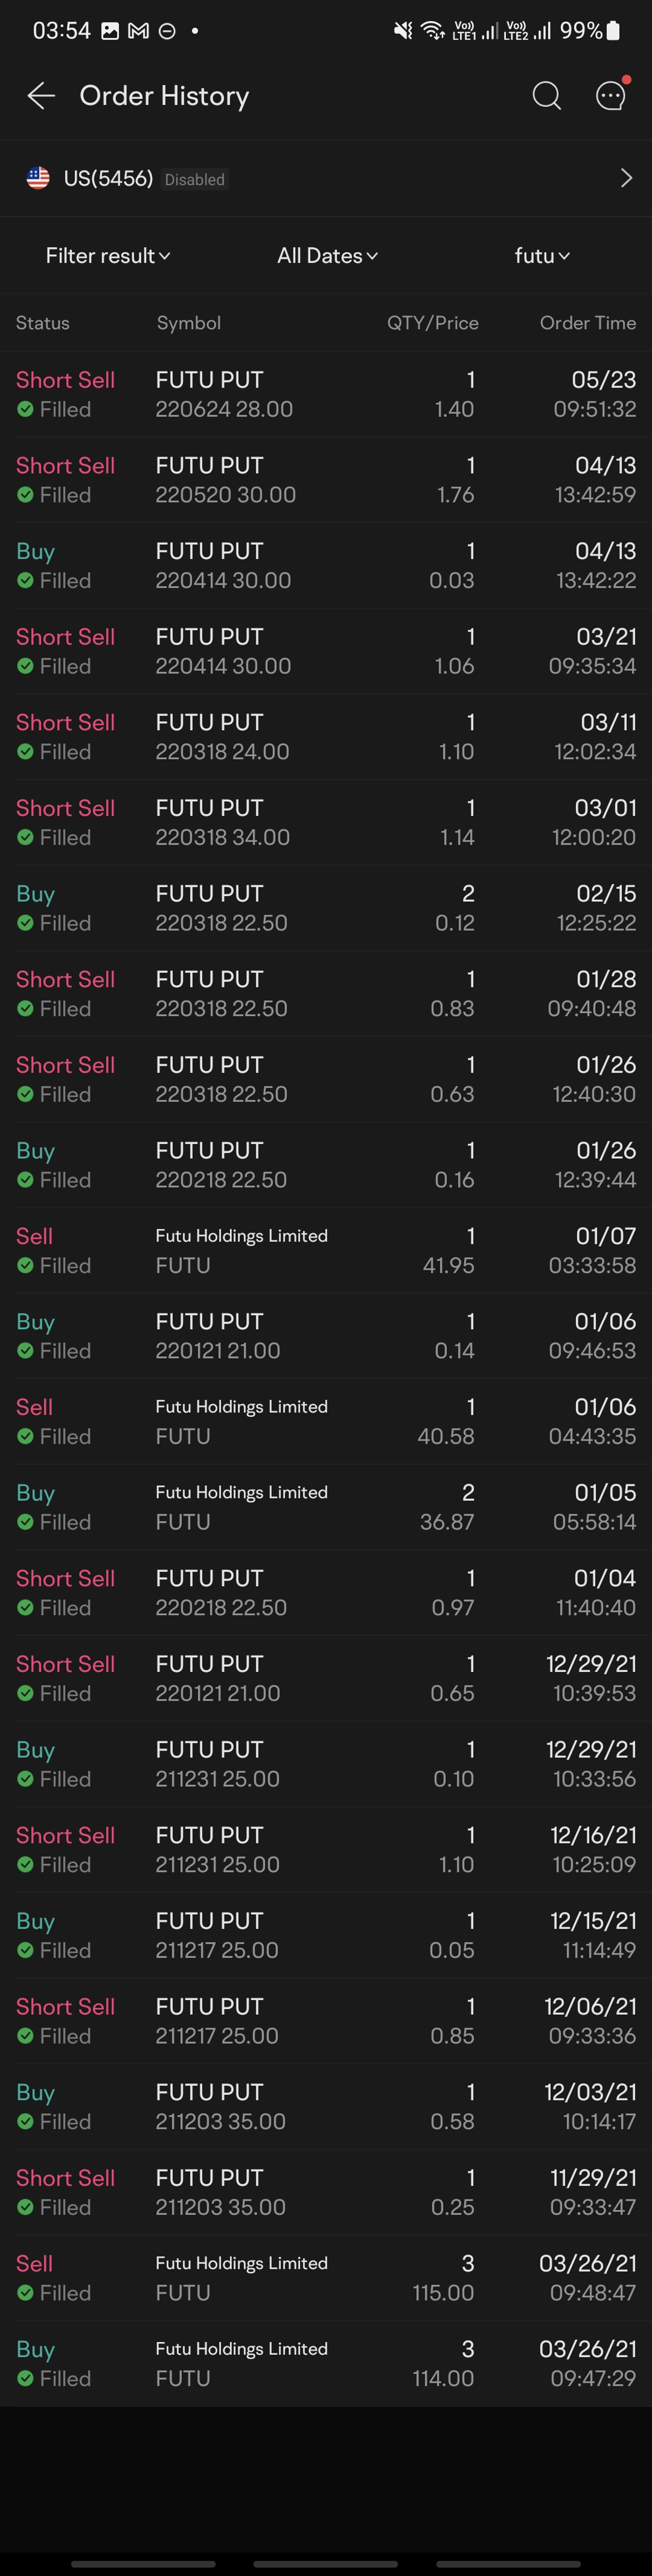The width and height of the screenshot is (652, 2576).
Task: Tap green Filled checkmark on 05/23 order
Action: tap(25, 409)
